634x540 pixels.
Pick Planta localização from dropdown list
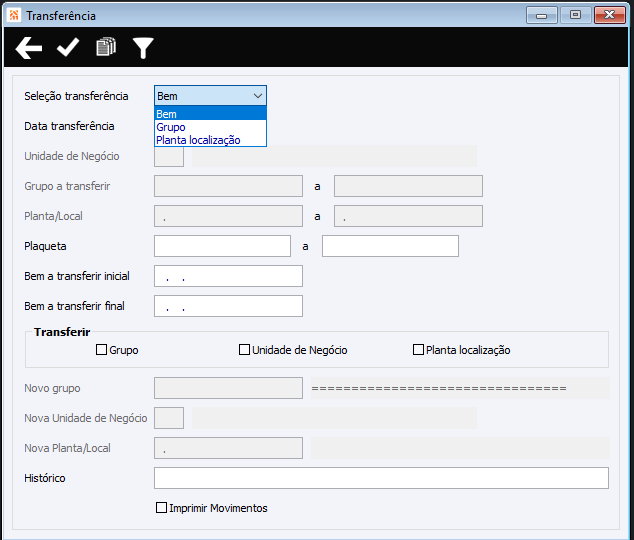pos(210,140)
